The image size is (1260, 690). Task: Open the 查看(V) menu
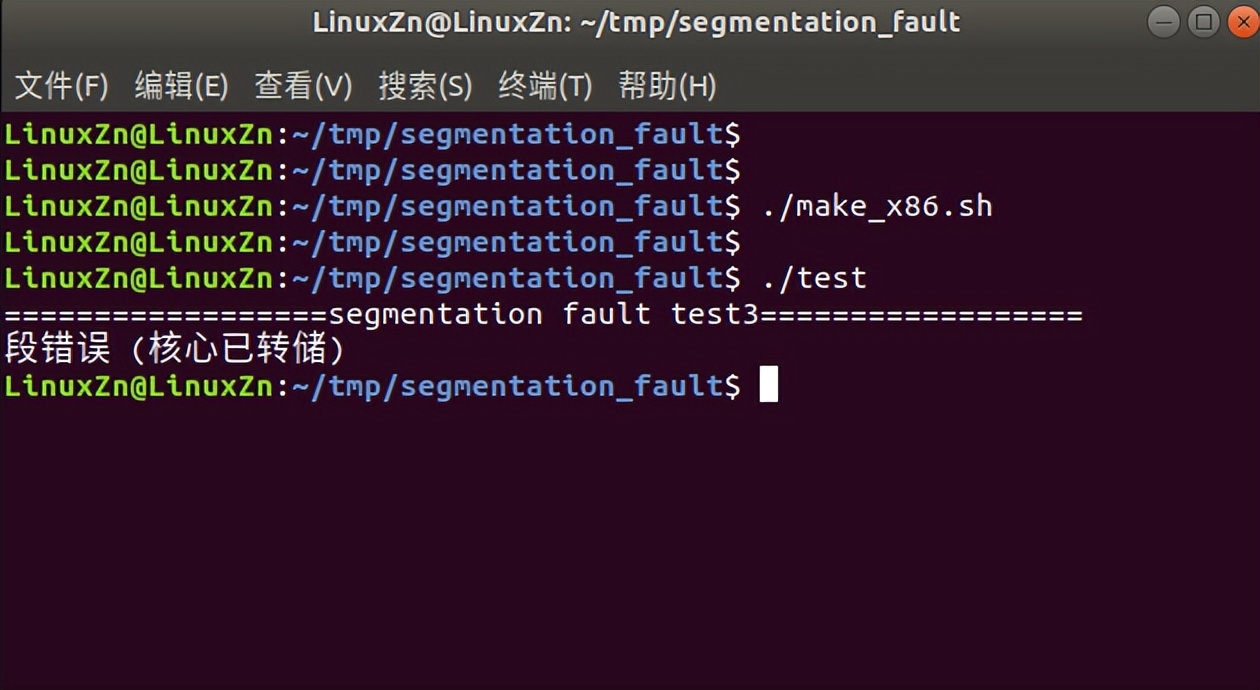pos(303,87)
